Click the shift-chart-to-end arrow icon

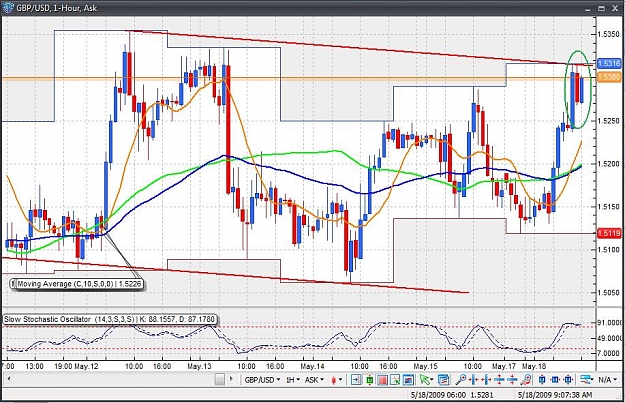[x=356, y=379]
